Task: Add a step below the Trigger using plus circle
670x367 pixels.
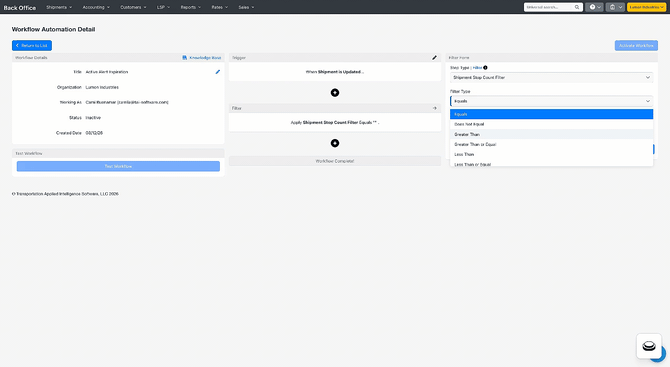Action: (335, 93)
